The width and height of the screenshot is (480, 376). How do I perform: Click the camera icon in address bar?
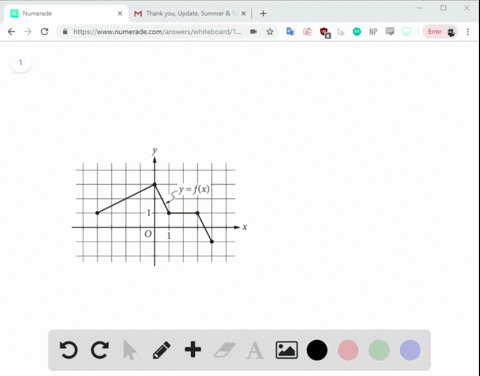[253, 32]
